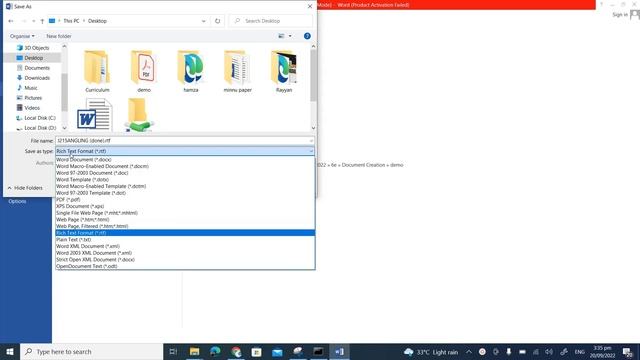Select the Word document file icon
Screen dimensions: 640x360
click(95, 115)
